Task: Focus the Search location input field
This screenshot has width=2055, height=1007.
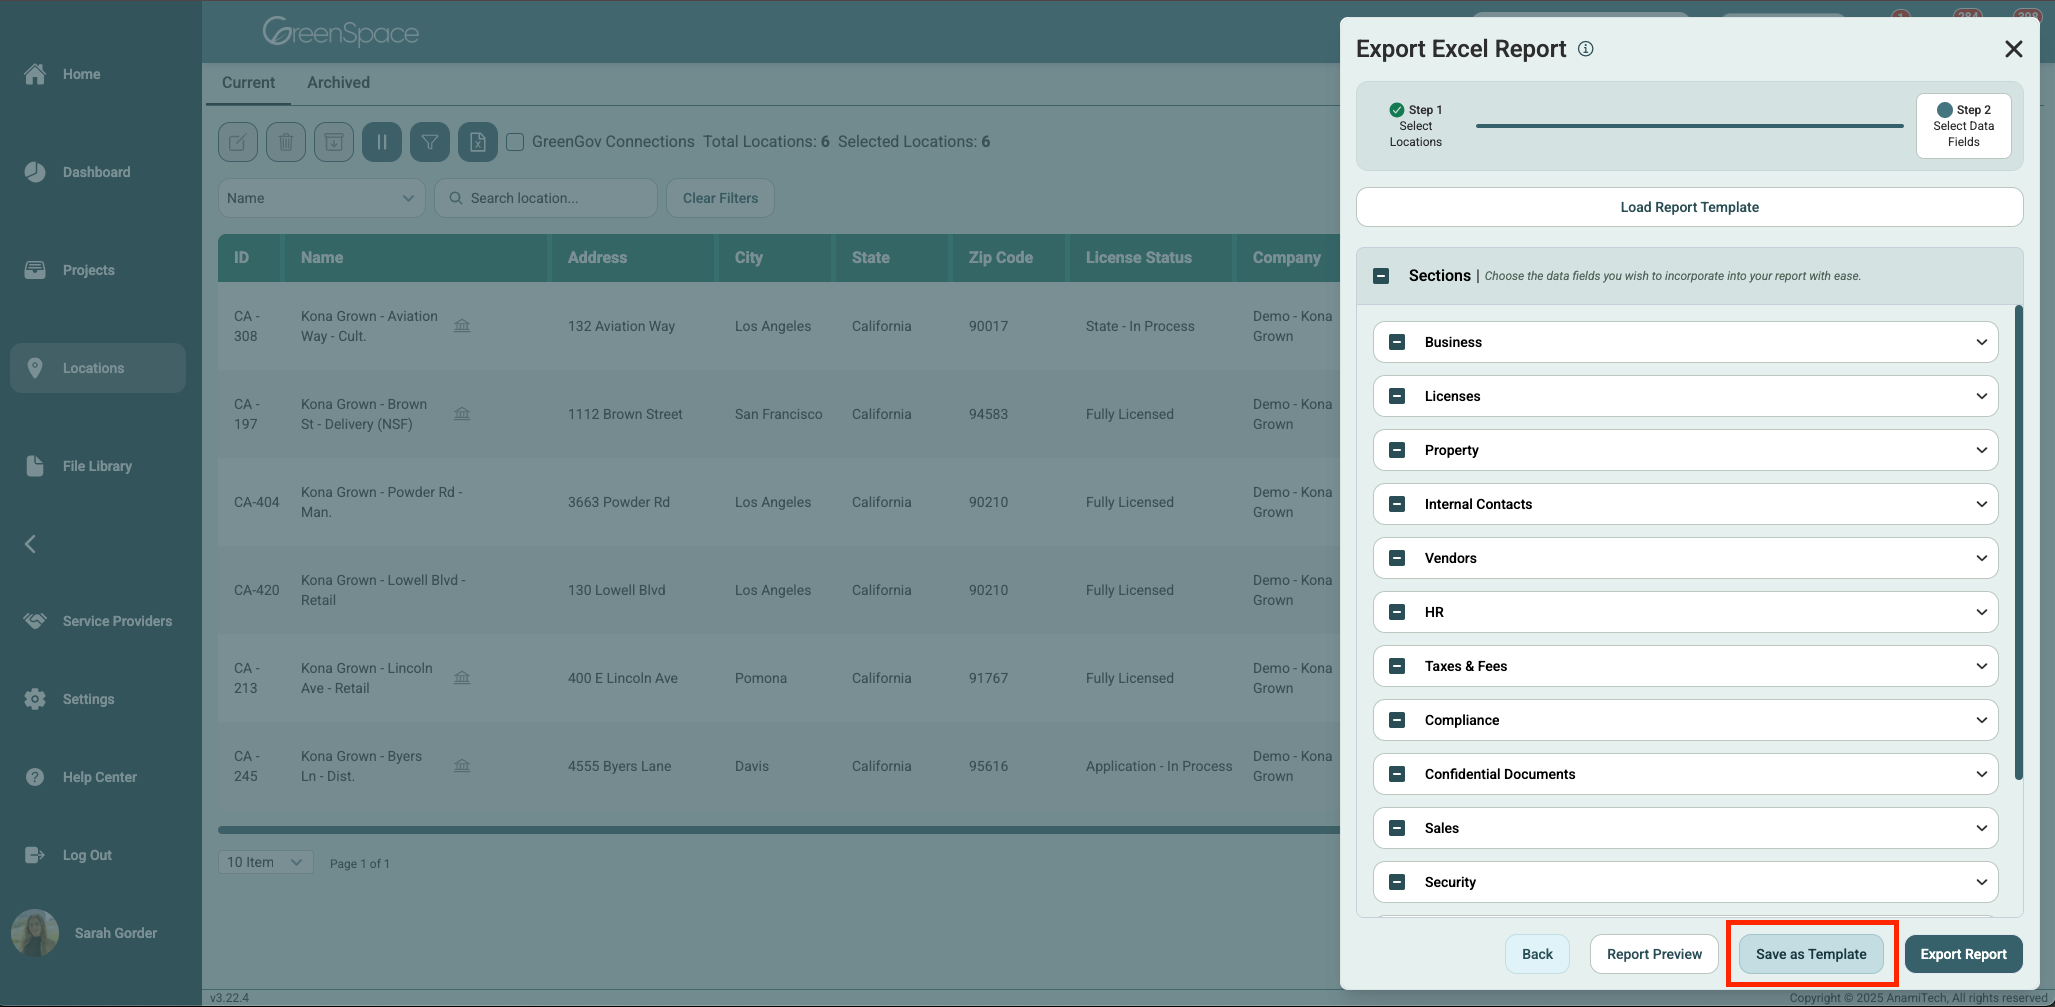Action: click(546, 198)
